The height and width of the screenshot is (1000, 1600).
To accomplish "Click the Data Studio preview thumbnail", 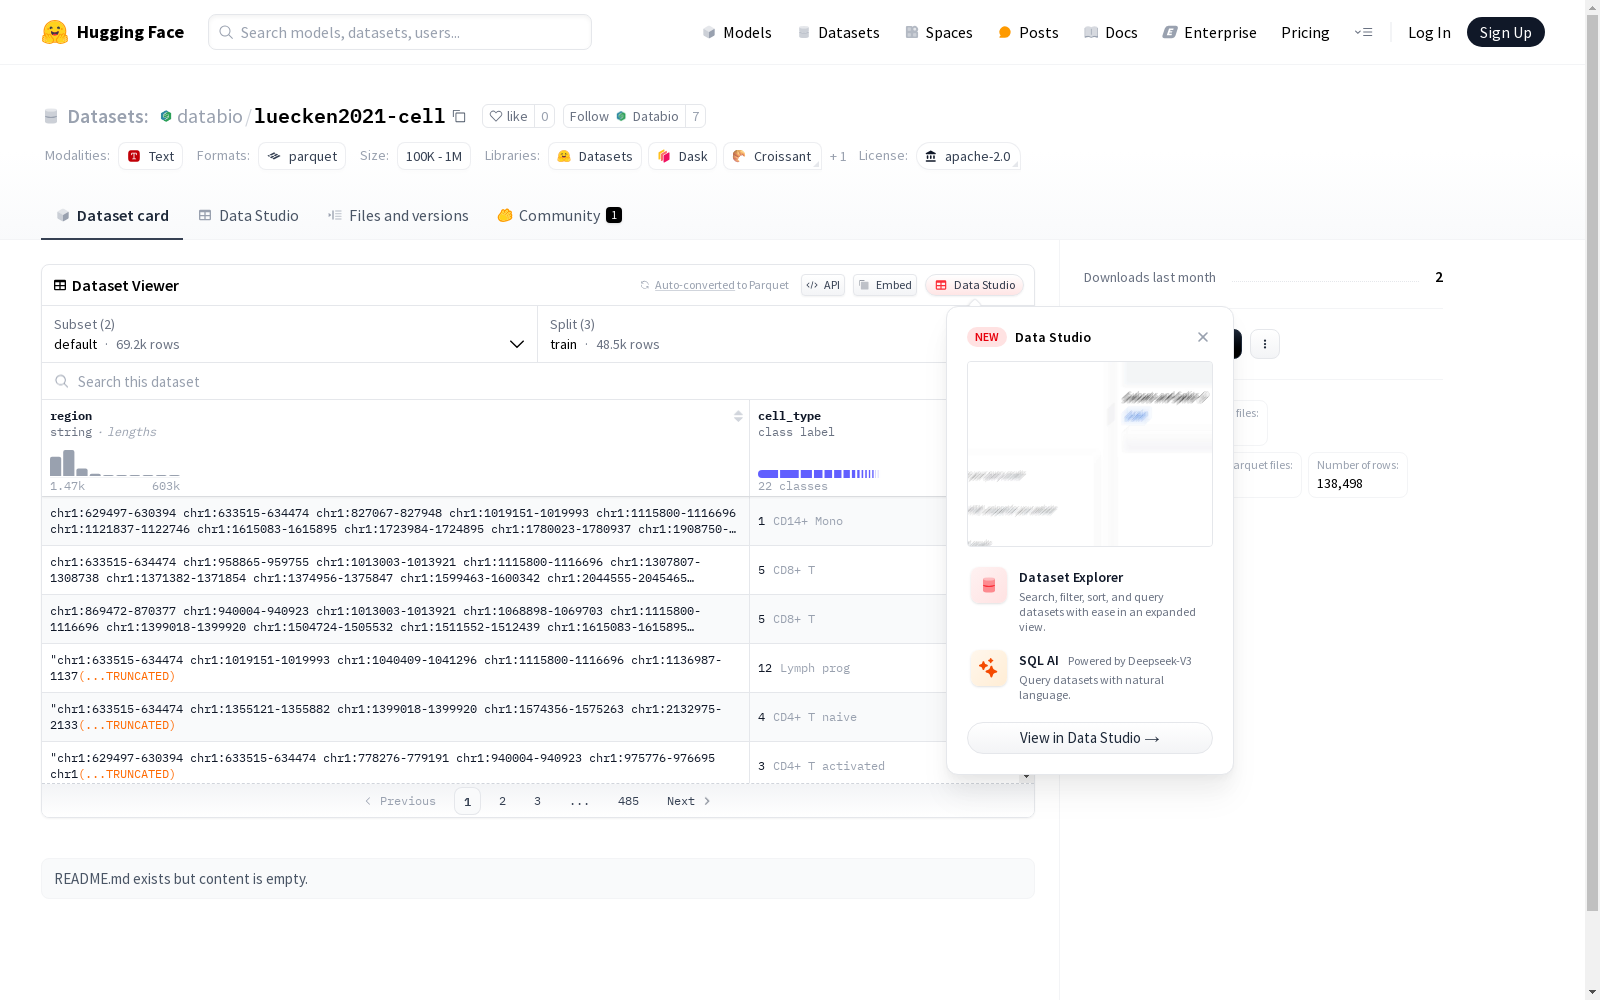I will coord(1090,454).
